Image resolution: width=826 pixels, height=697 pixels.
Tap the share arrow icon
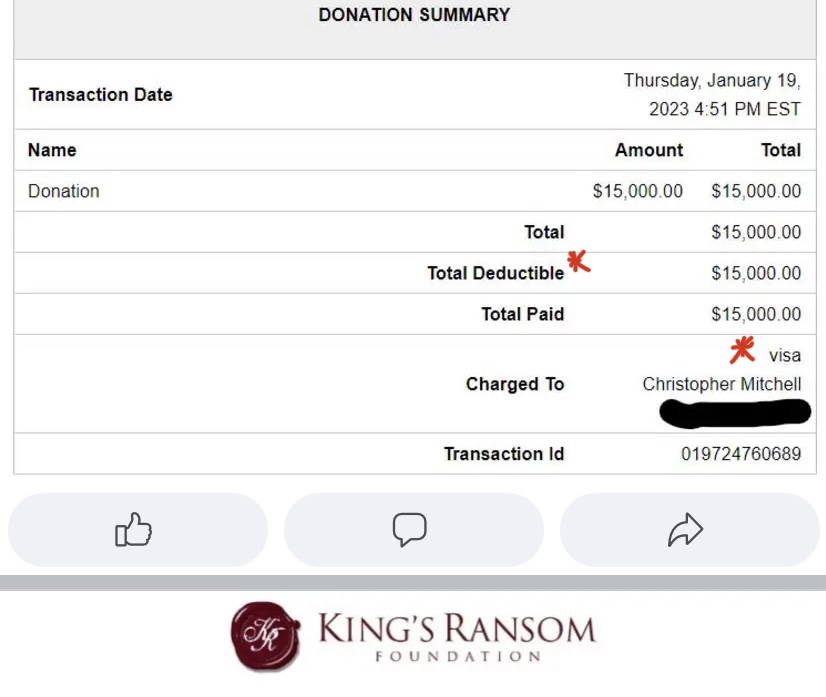(x=685, y=529)
